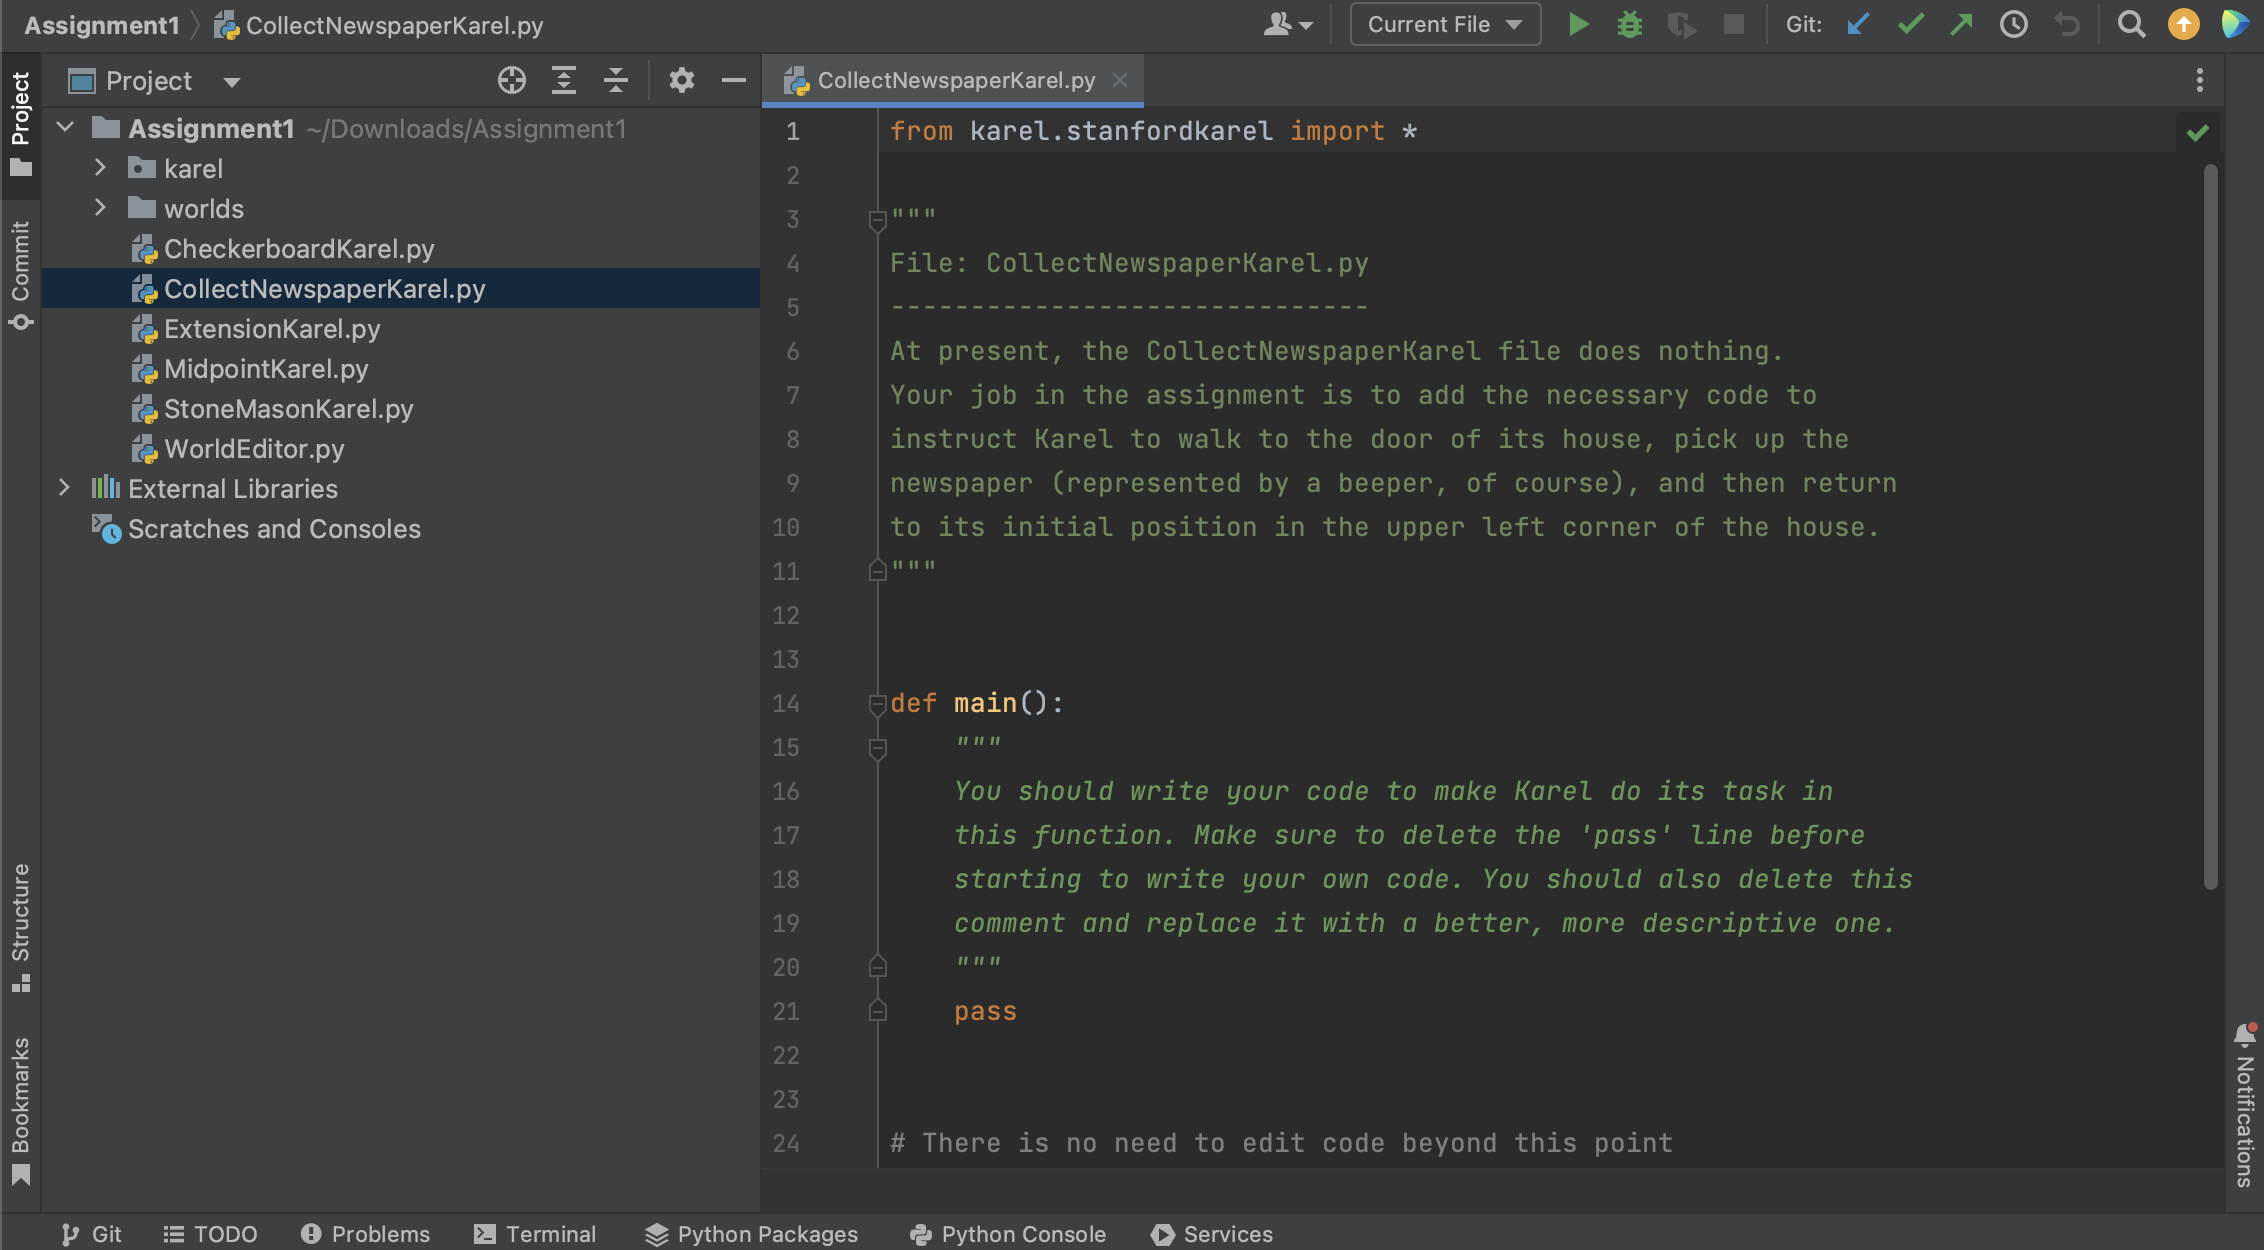Click the editor vertical scrollbar
This screenshot has width=2264, height=1250.
(2210, 525)
